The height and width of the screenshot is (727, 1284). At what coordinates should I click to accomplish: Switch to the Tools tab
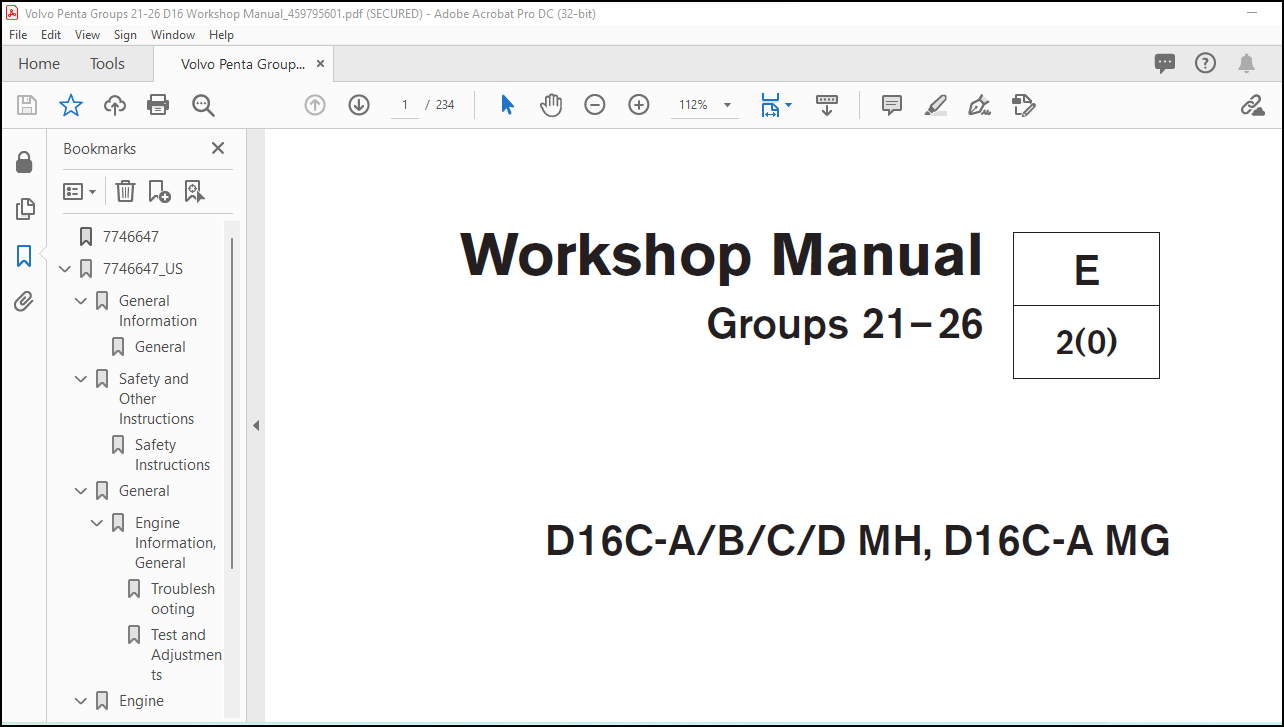[x=107, y=64]
